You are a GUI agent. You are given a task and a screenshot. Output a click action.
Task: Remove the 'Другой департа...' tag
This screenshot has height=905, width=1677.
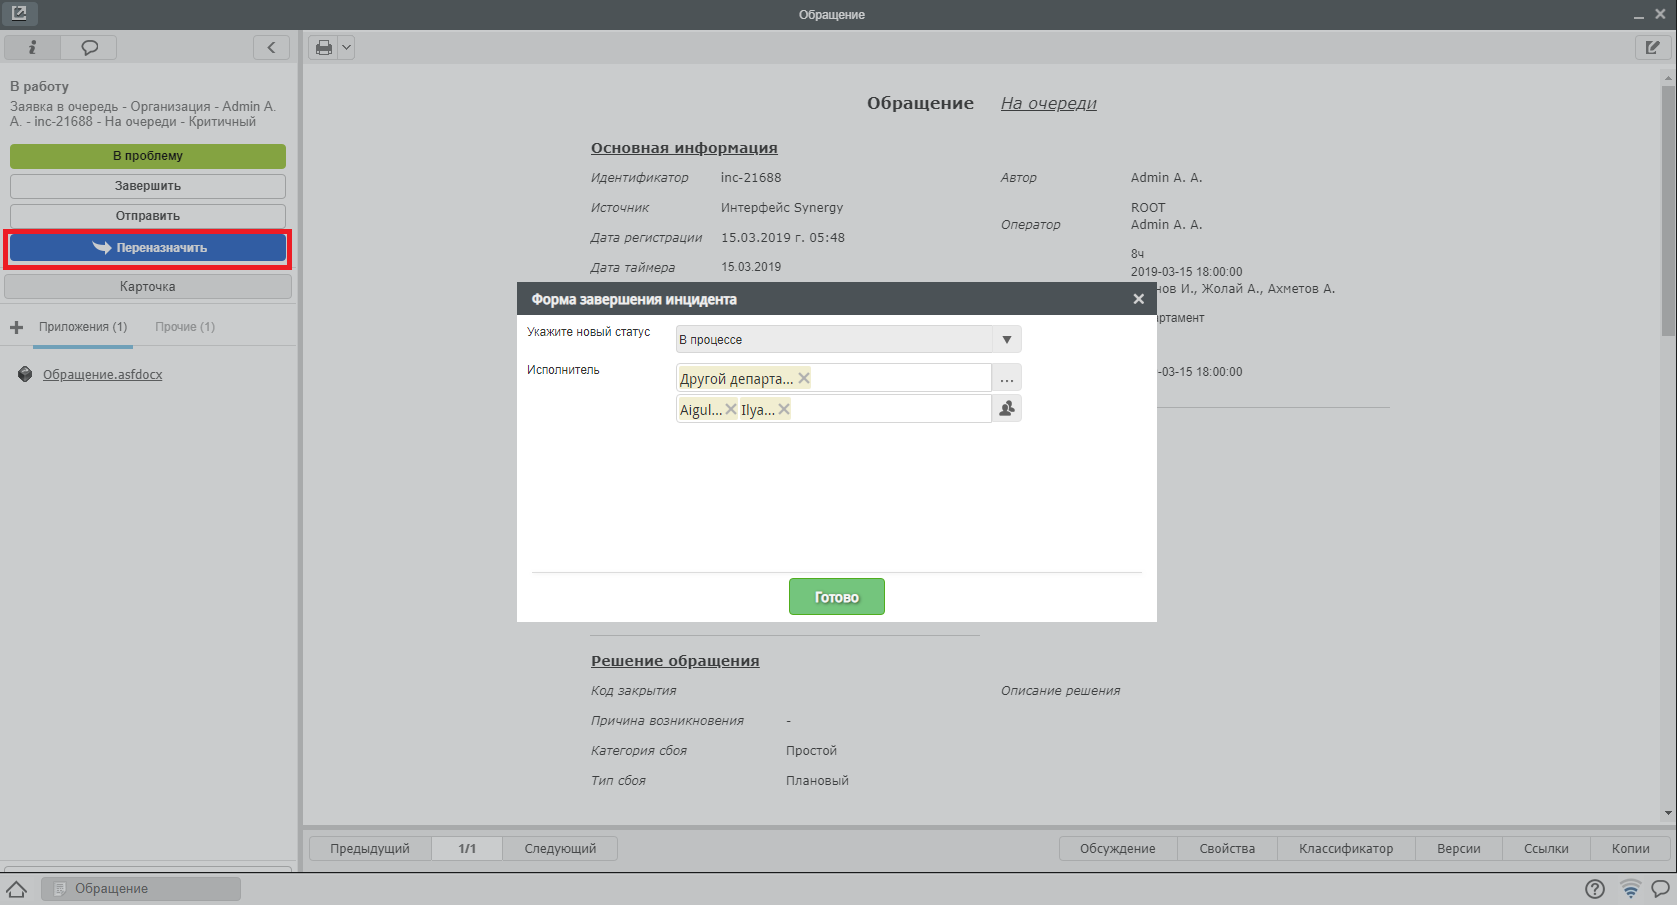[x=804, y=378]
